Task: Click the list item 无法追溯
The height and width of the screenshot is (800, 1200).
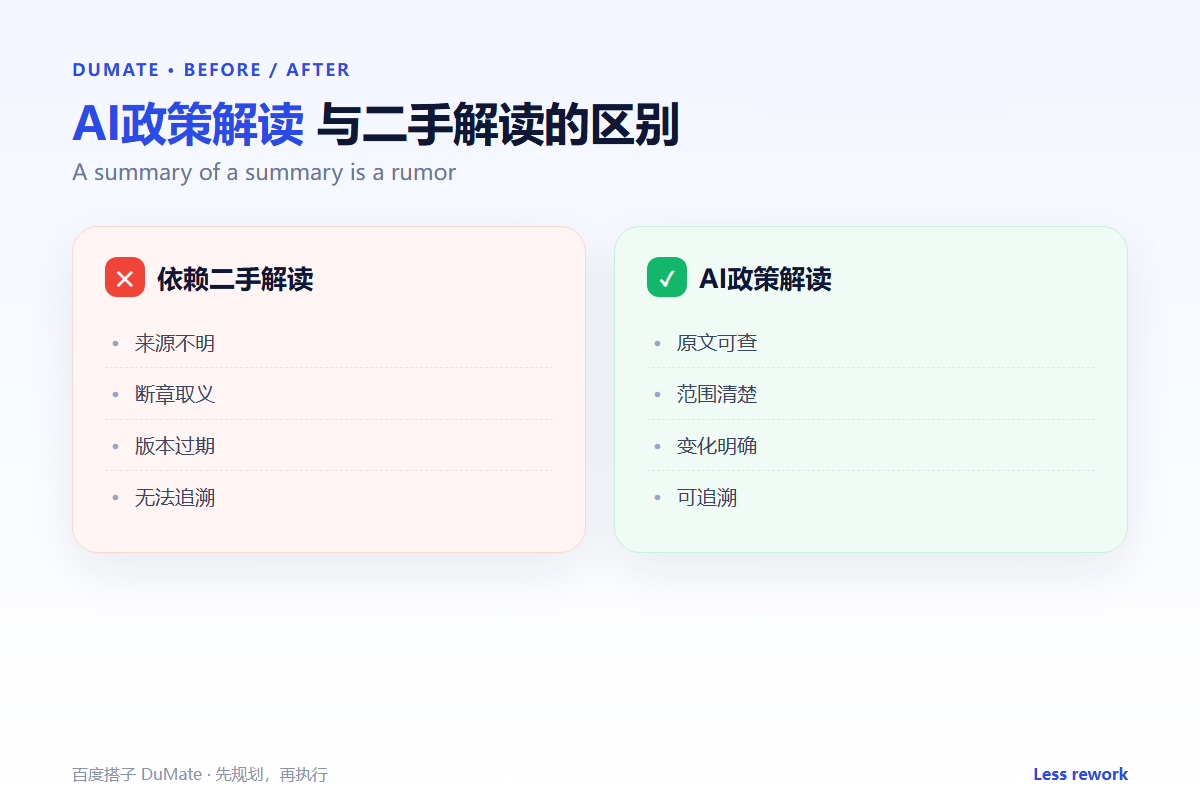Action: point(329,497)
